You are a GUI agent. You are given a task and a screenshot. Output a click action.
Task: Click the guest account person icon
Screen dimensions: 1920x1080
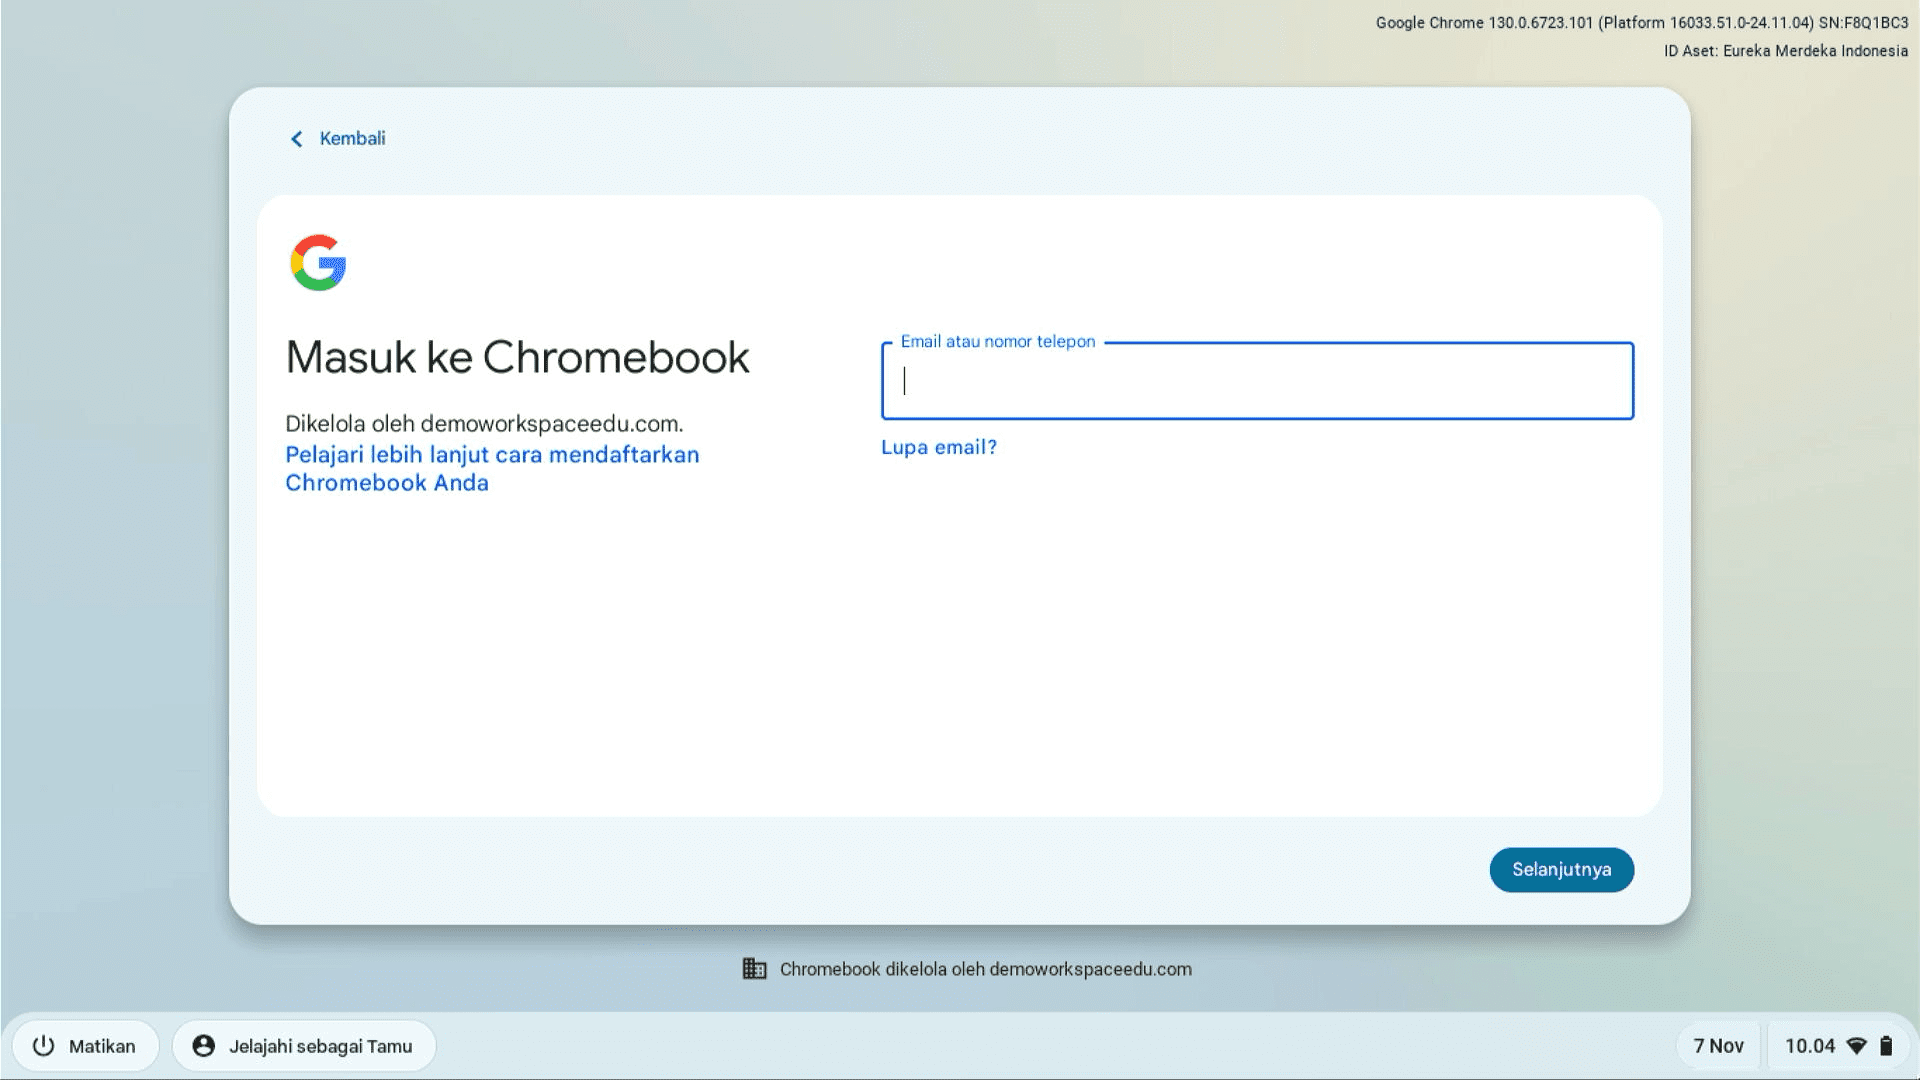point(205,1045)
